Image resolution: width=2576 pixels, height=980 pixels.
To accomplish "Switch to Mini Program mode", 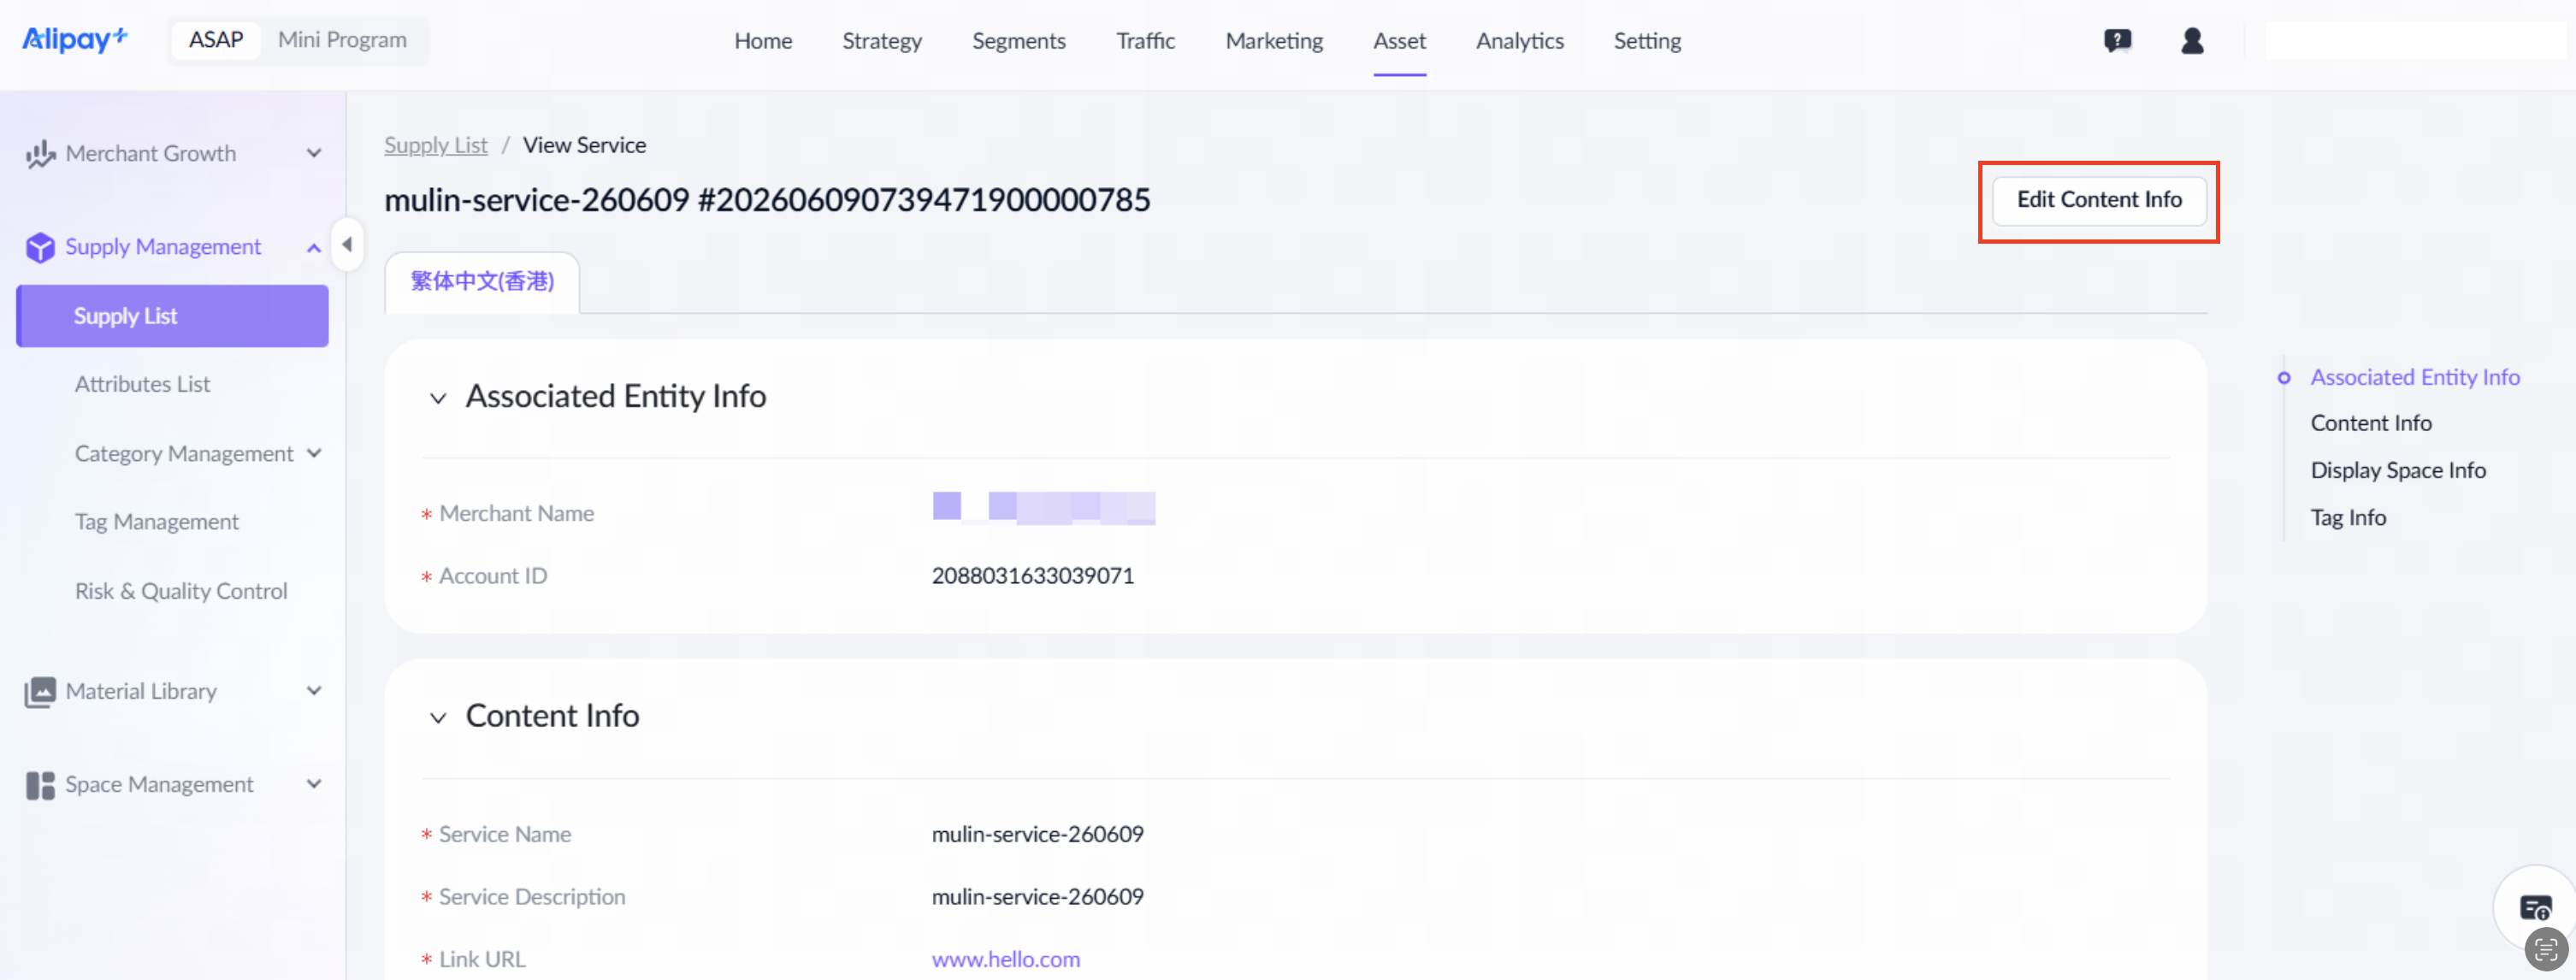I will click(342, 40).
